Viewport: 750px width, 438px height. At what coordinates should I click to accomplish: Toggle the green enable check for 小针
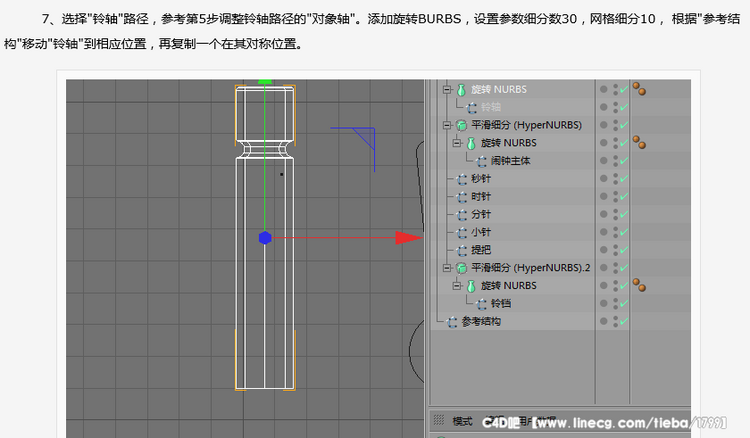624,232
